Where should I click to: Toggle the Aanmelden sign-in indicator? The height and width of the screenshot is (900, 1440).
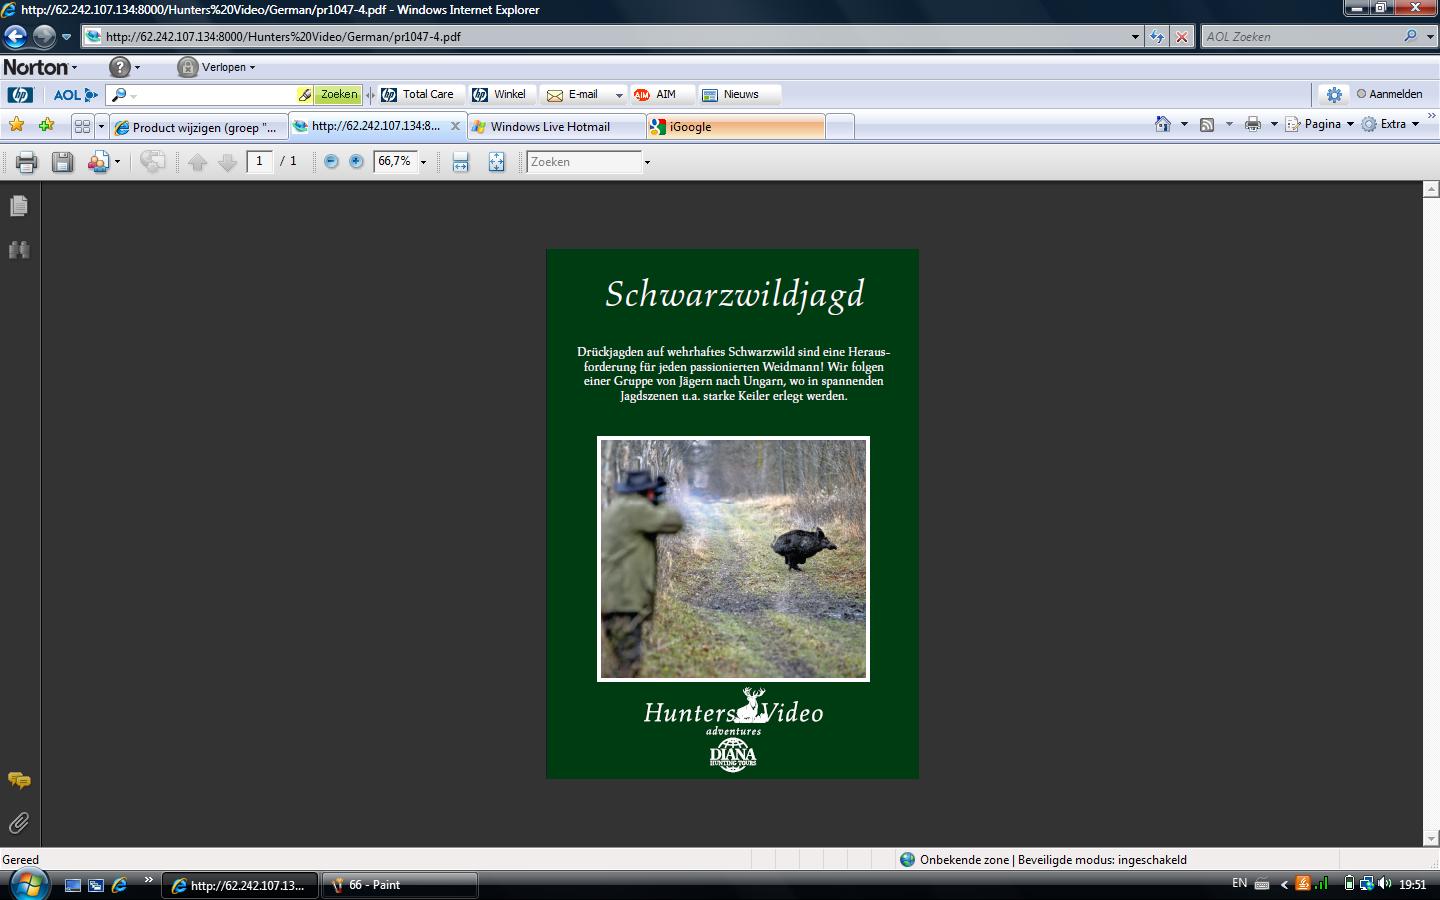click(1389, 94)
